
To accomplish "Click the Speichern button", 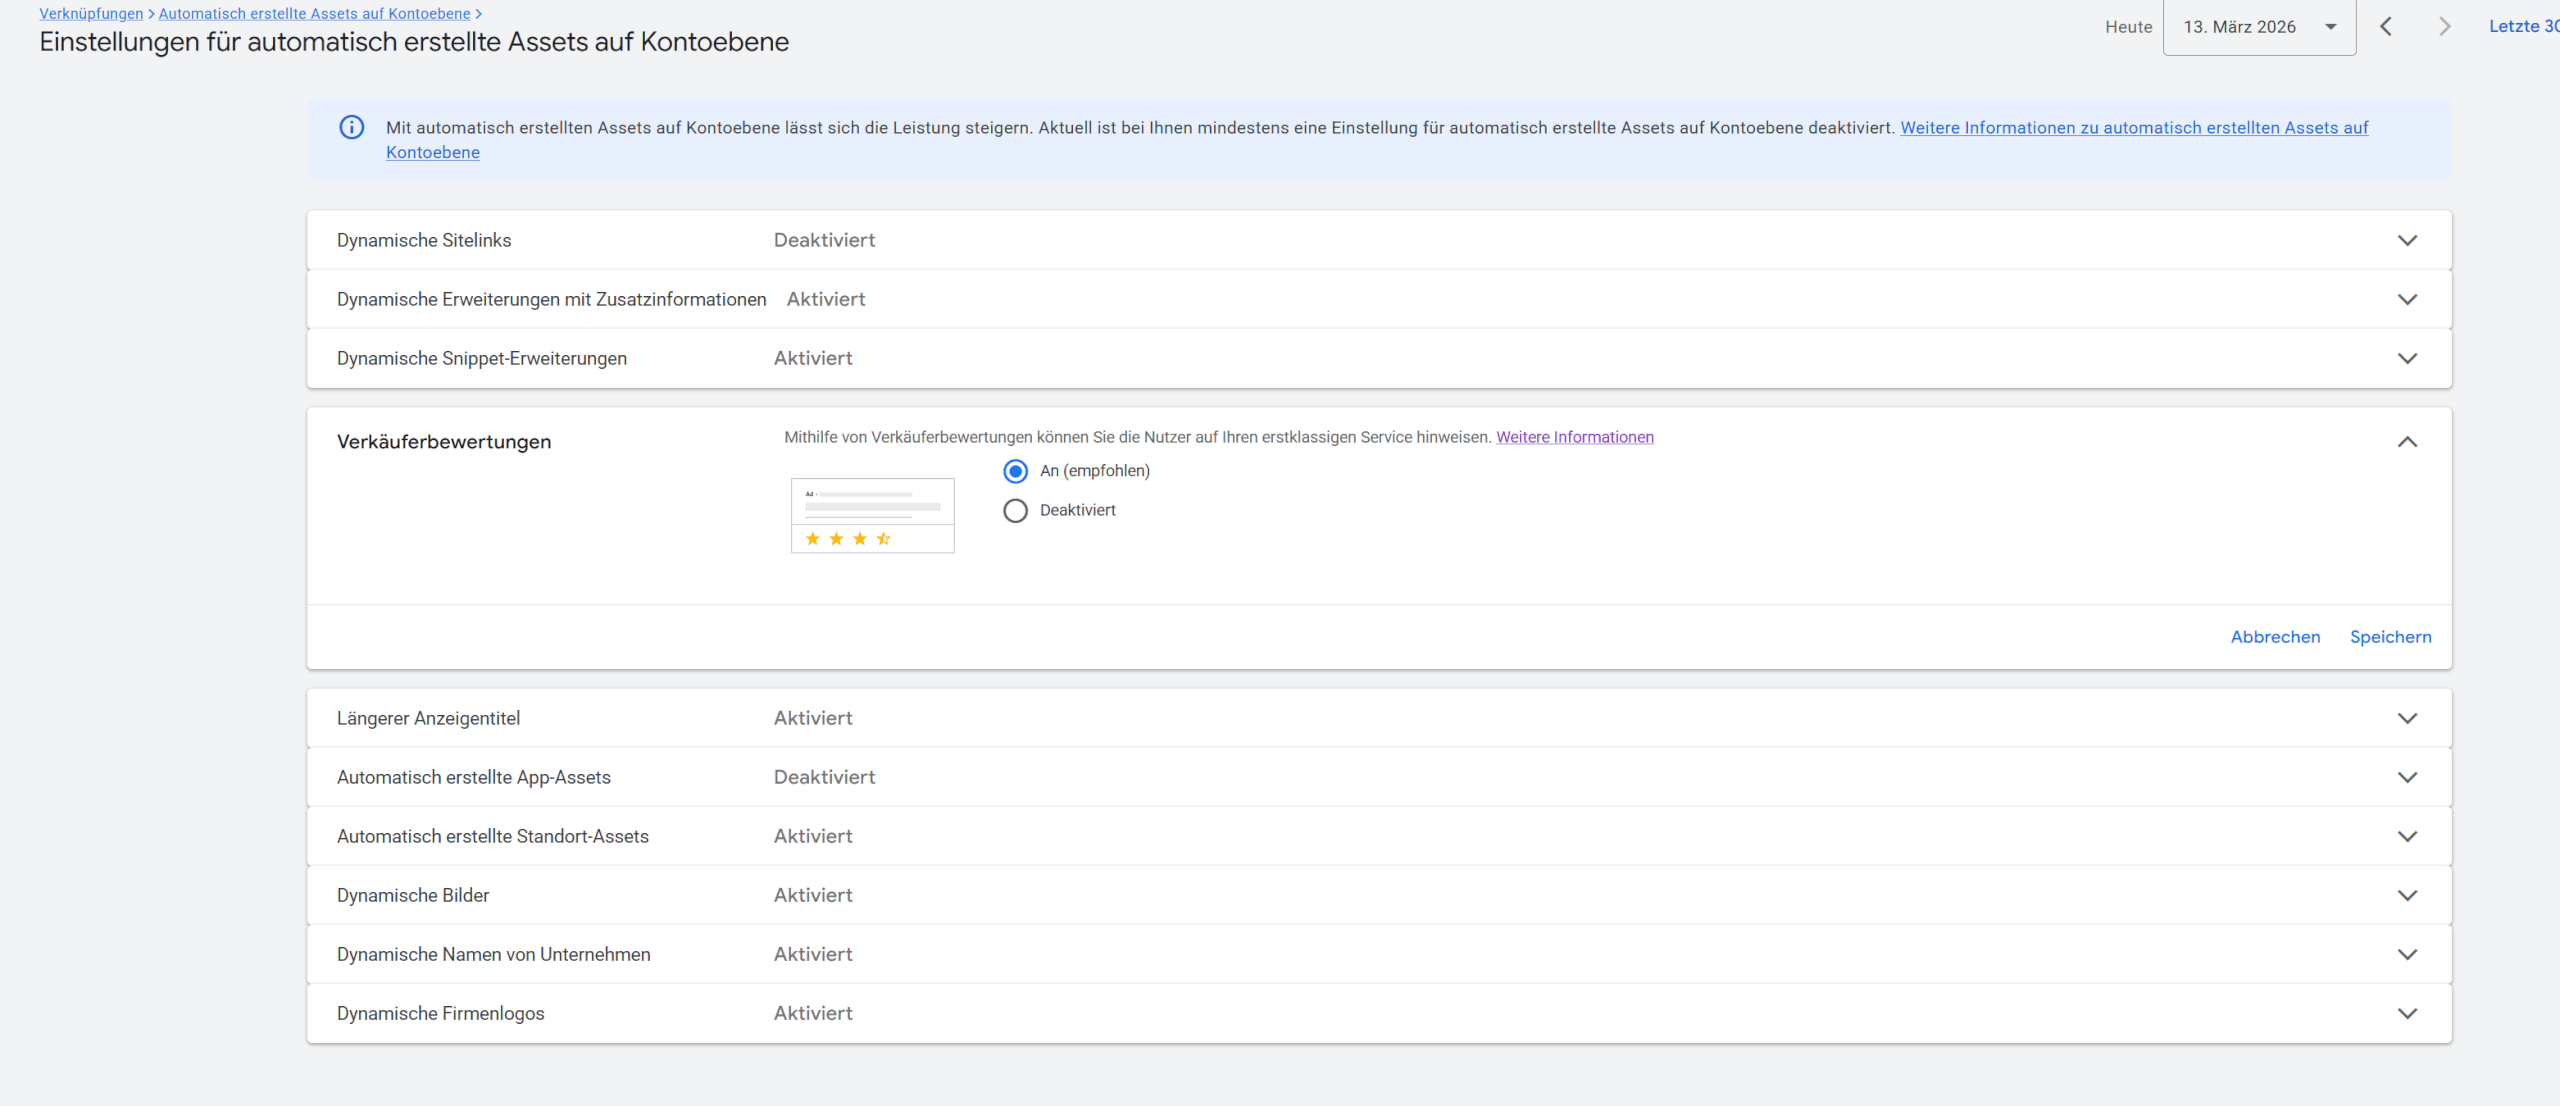I will tap(2390, 637).
